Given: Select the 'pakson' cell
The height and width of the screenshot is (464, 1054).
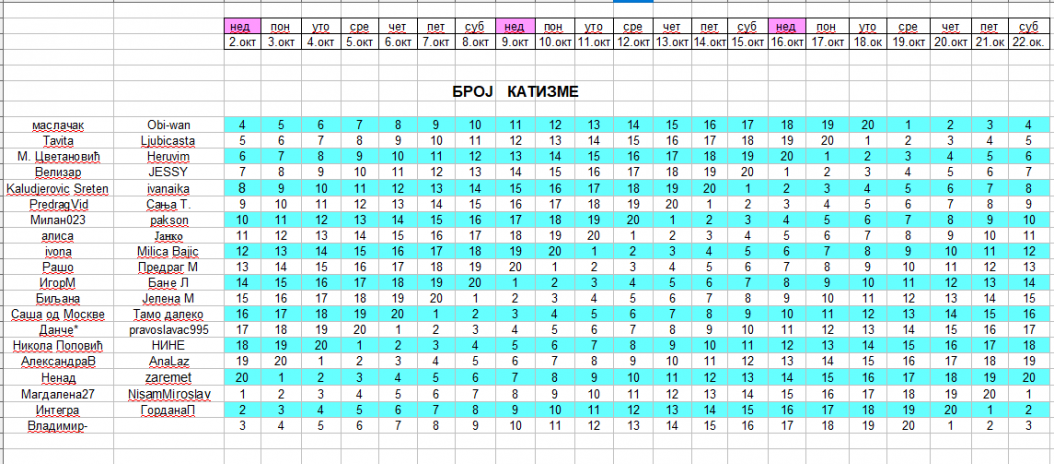Looking at the screenshot, I should click(x=169, y=219).
